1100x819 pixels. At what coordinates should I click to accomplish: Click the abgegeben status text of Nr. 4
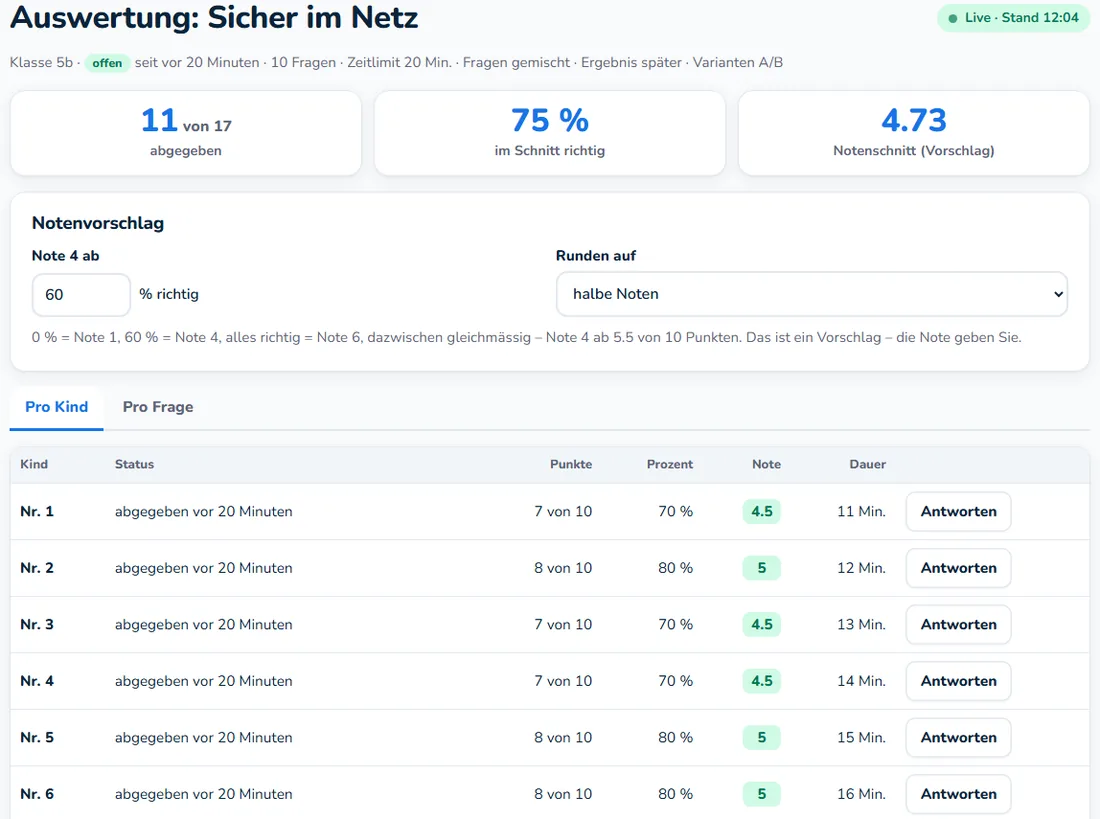tap(203, 681)
